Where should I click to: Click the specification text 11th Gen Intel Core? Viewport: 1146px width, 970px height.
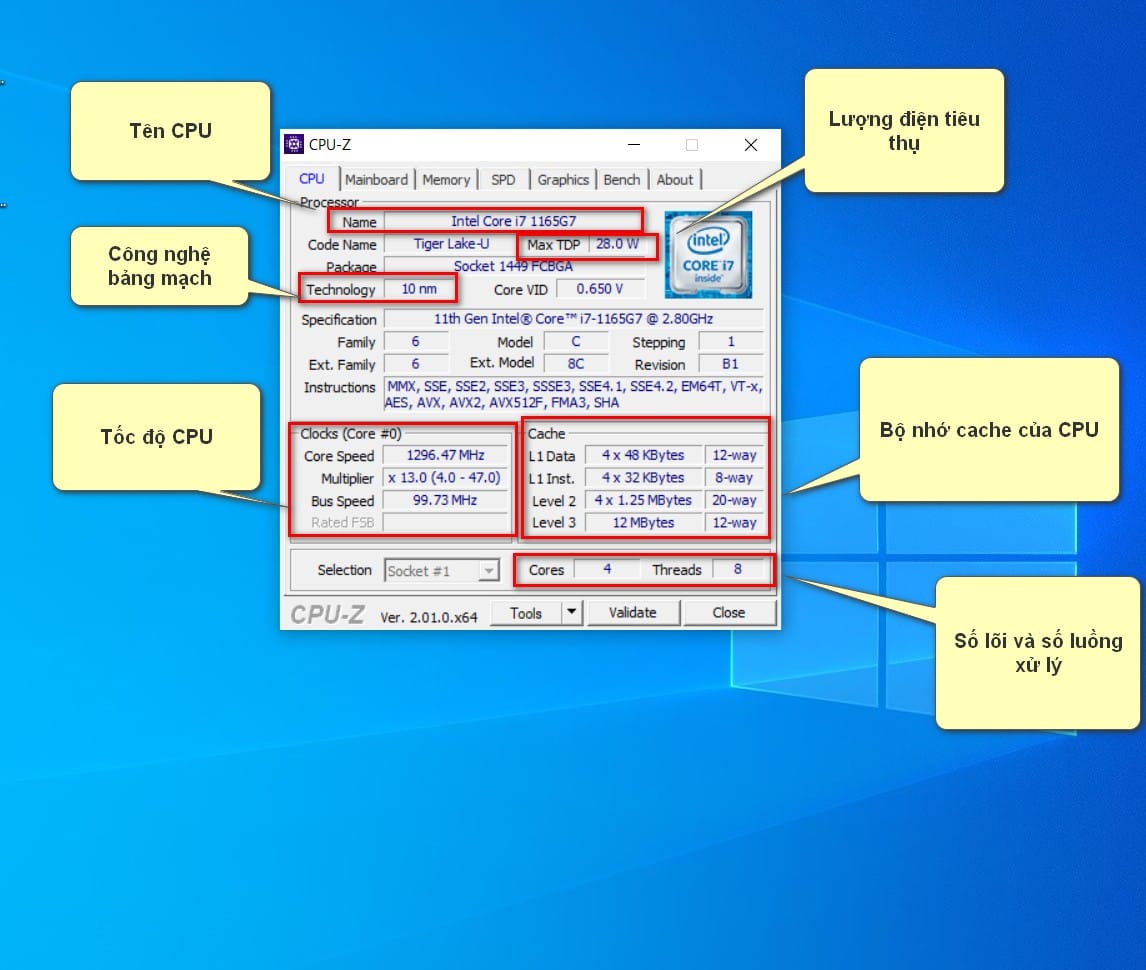click(x=574, y=319)
